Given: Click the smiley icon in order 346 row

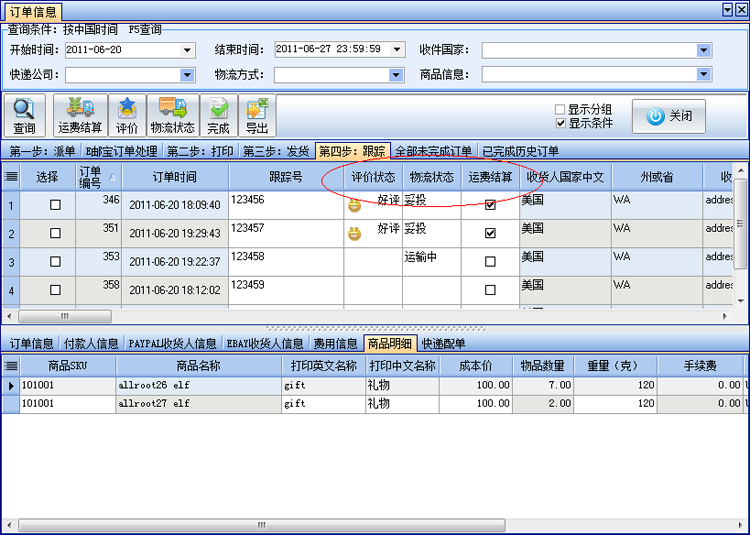Looking at the screenshot, I should (x=354, y=206).
